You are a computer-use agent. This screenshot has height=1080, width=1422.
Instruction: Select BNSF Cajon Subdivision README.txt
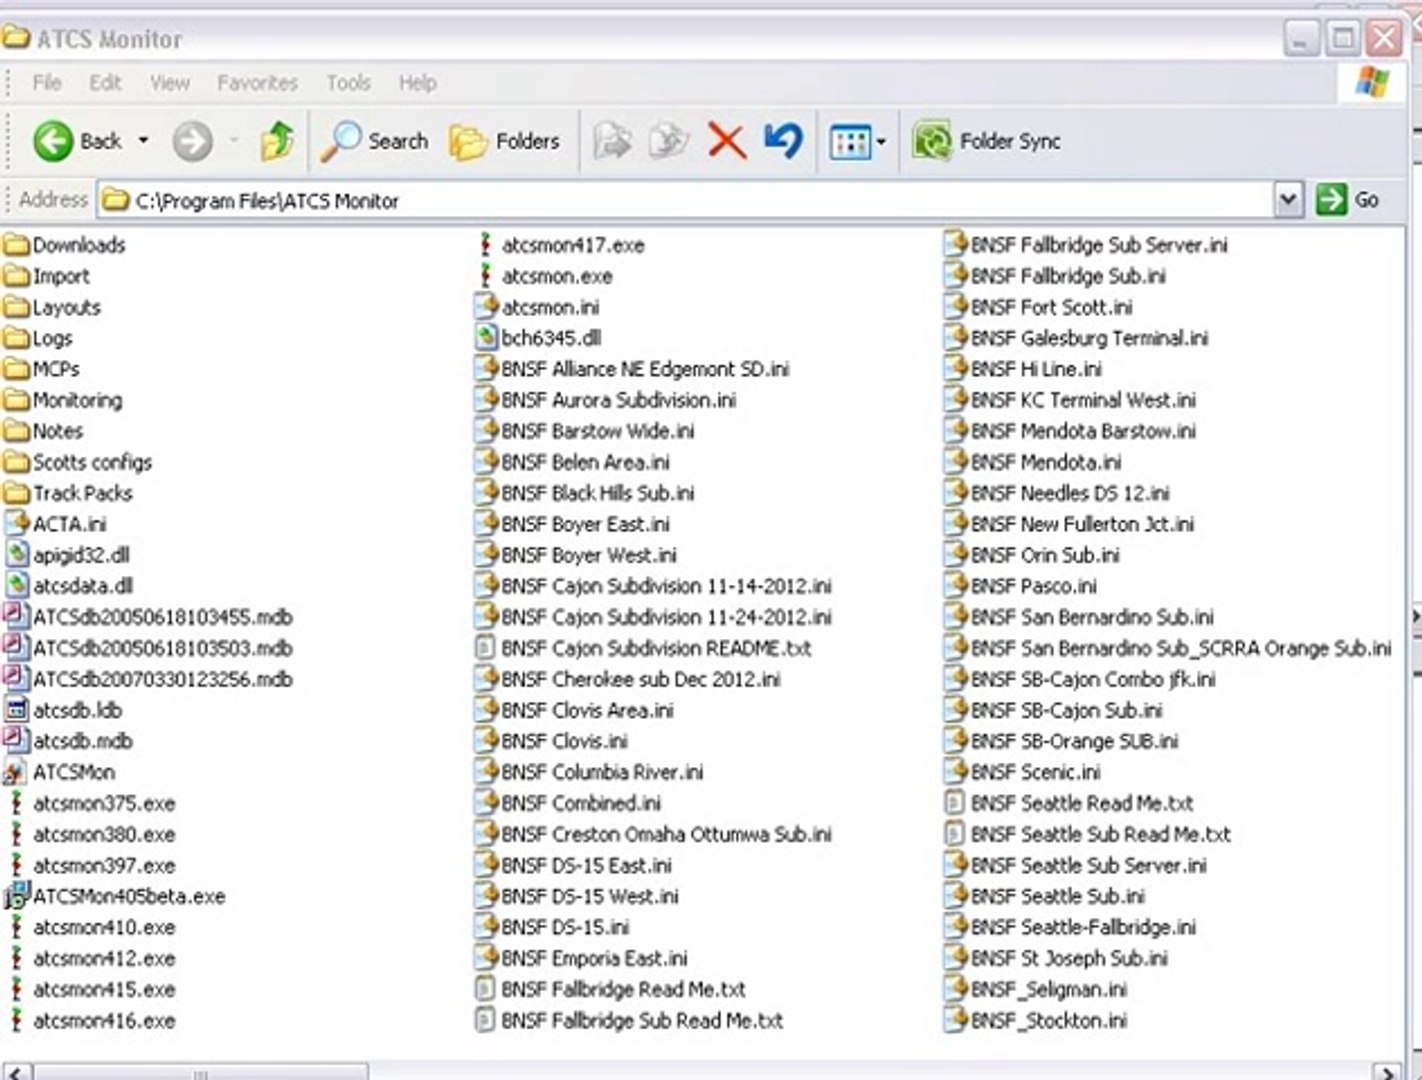pos(643,648)
